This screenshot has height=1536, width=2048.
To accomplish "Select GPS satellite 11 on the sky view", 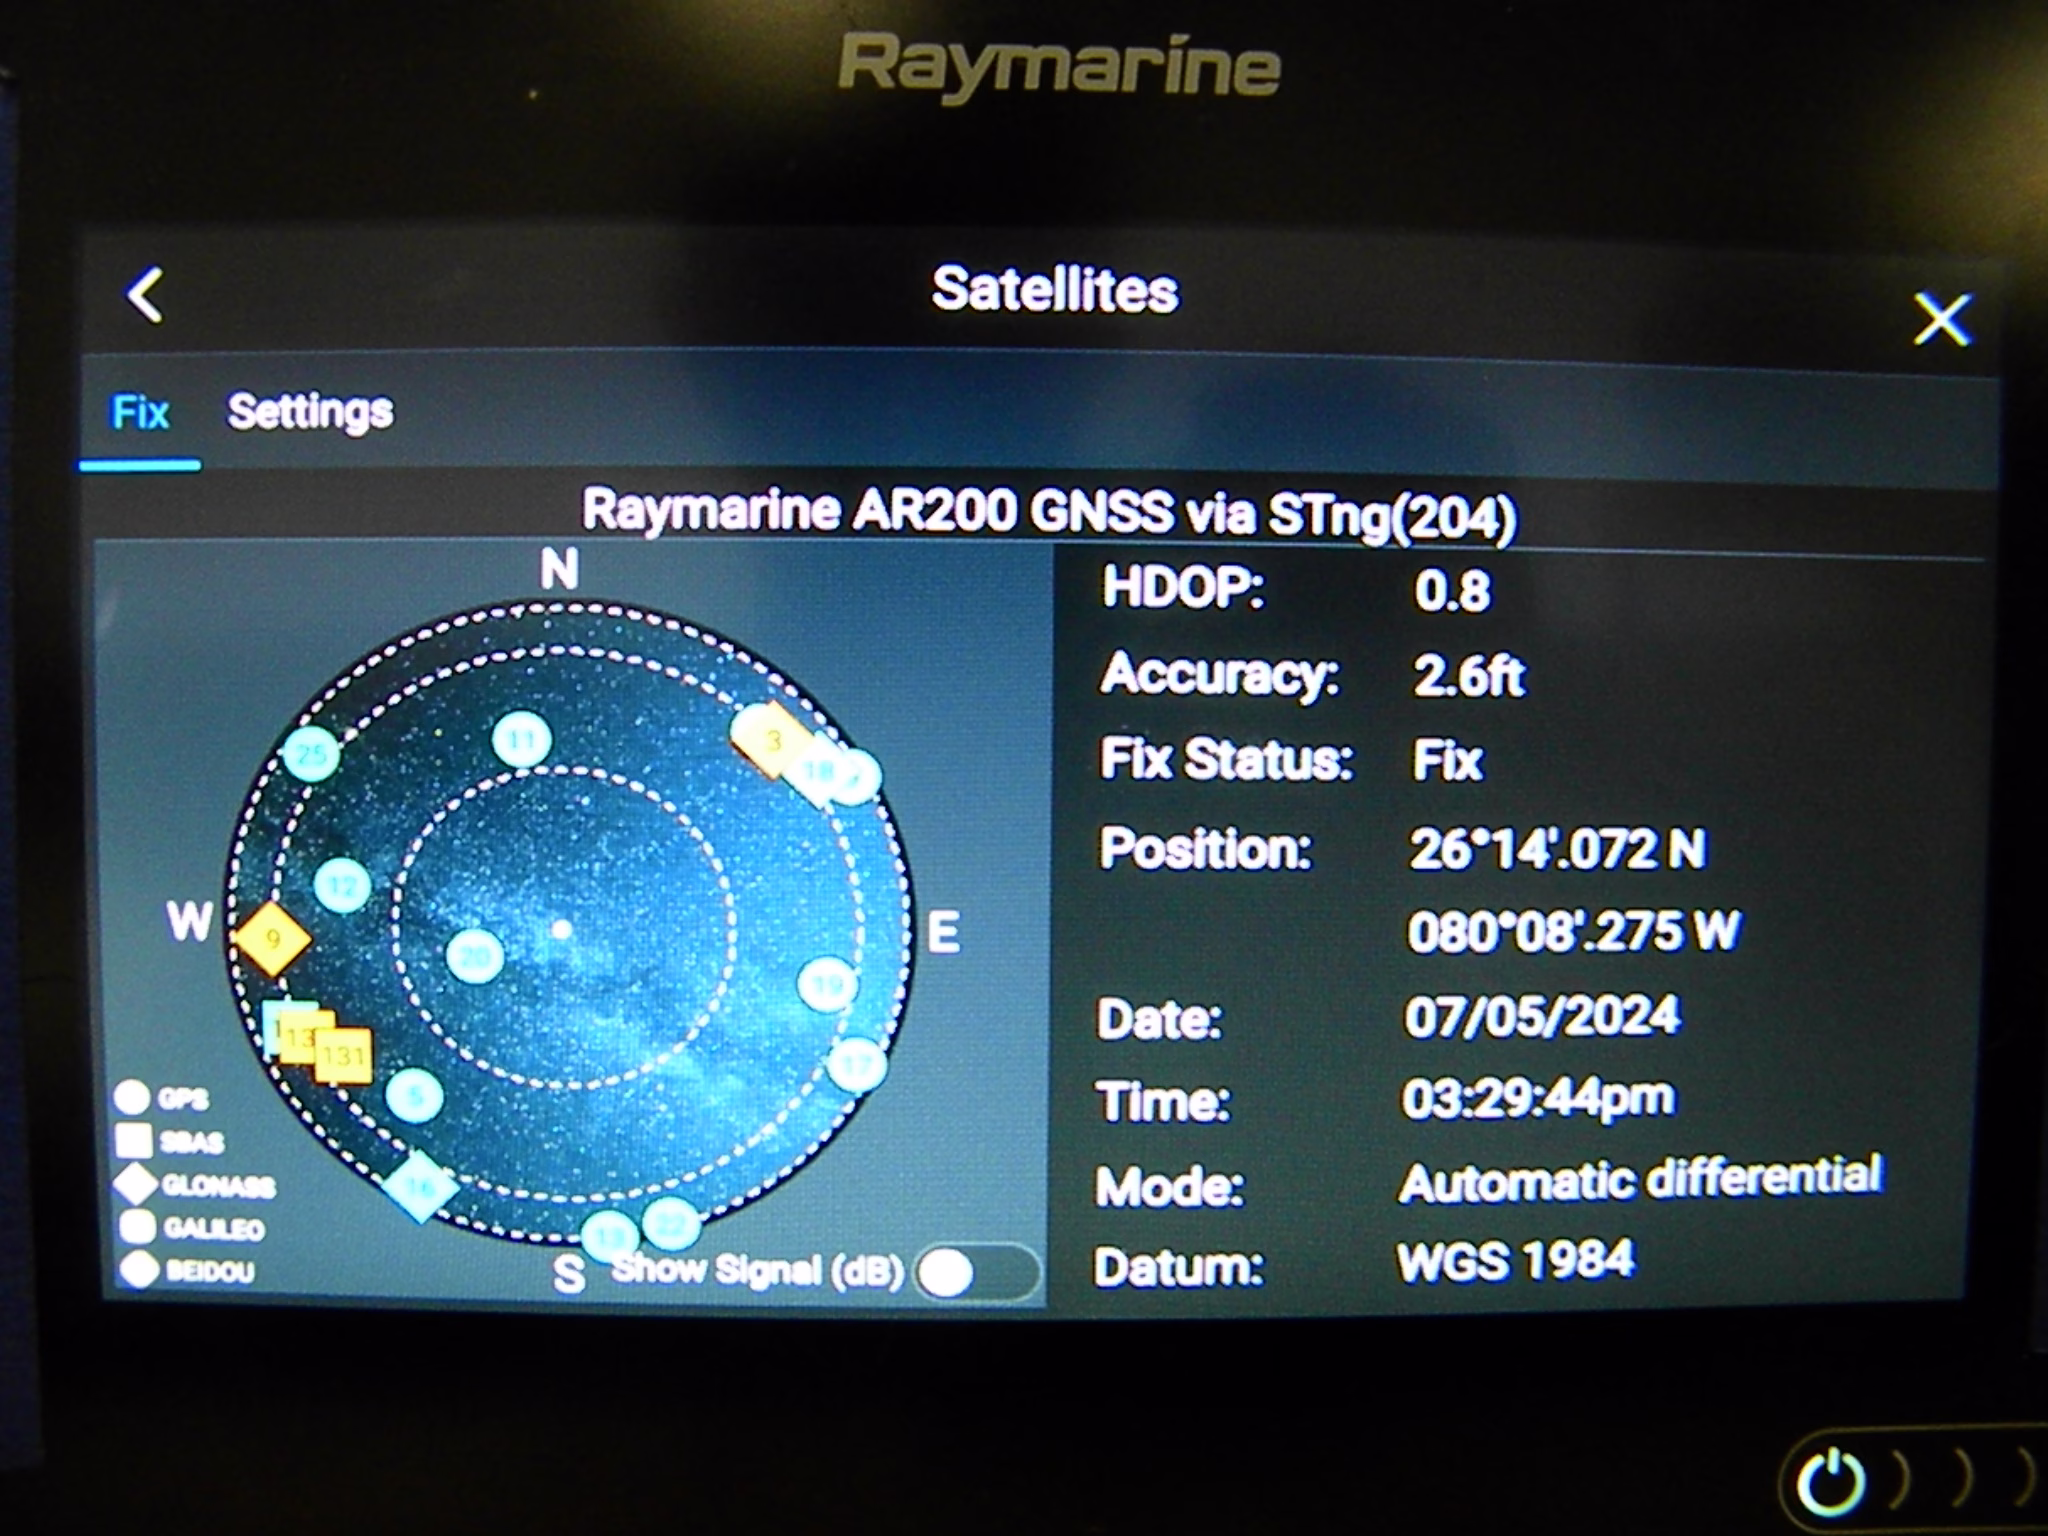I will [521, 739].
